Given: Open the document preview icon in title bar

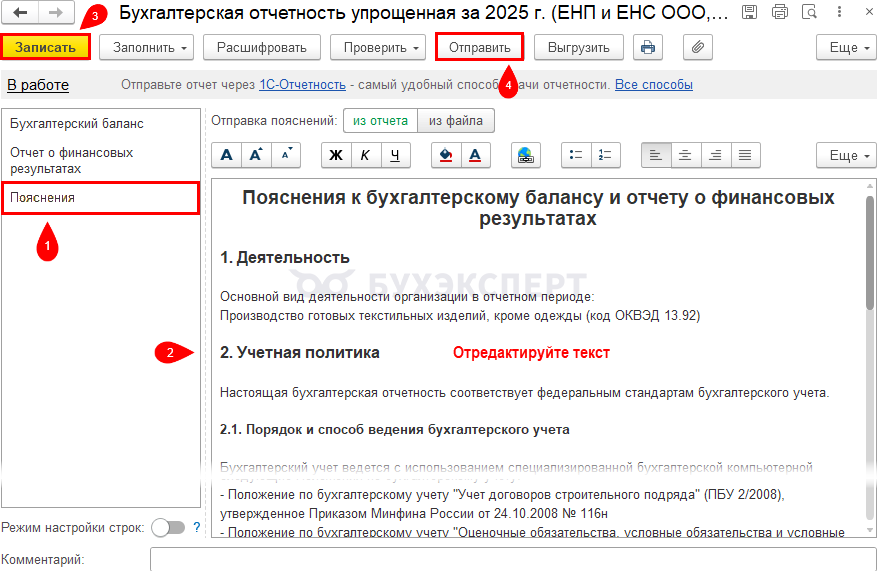Looking at the screenshot, I should 809,12.
